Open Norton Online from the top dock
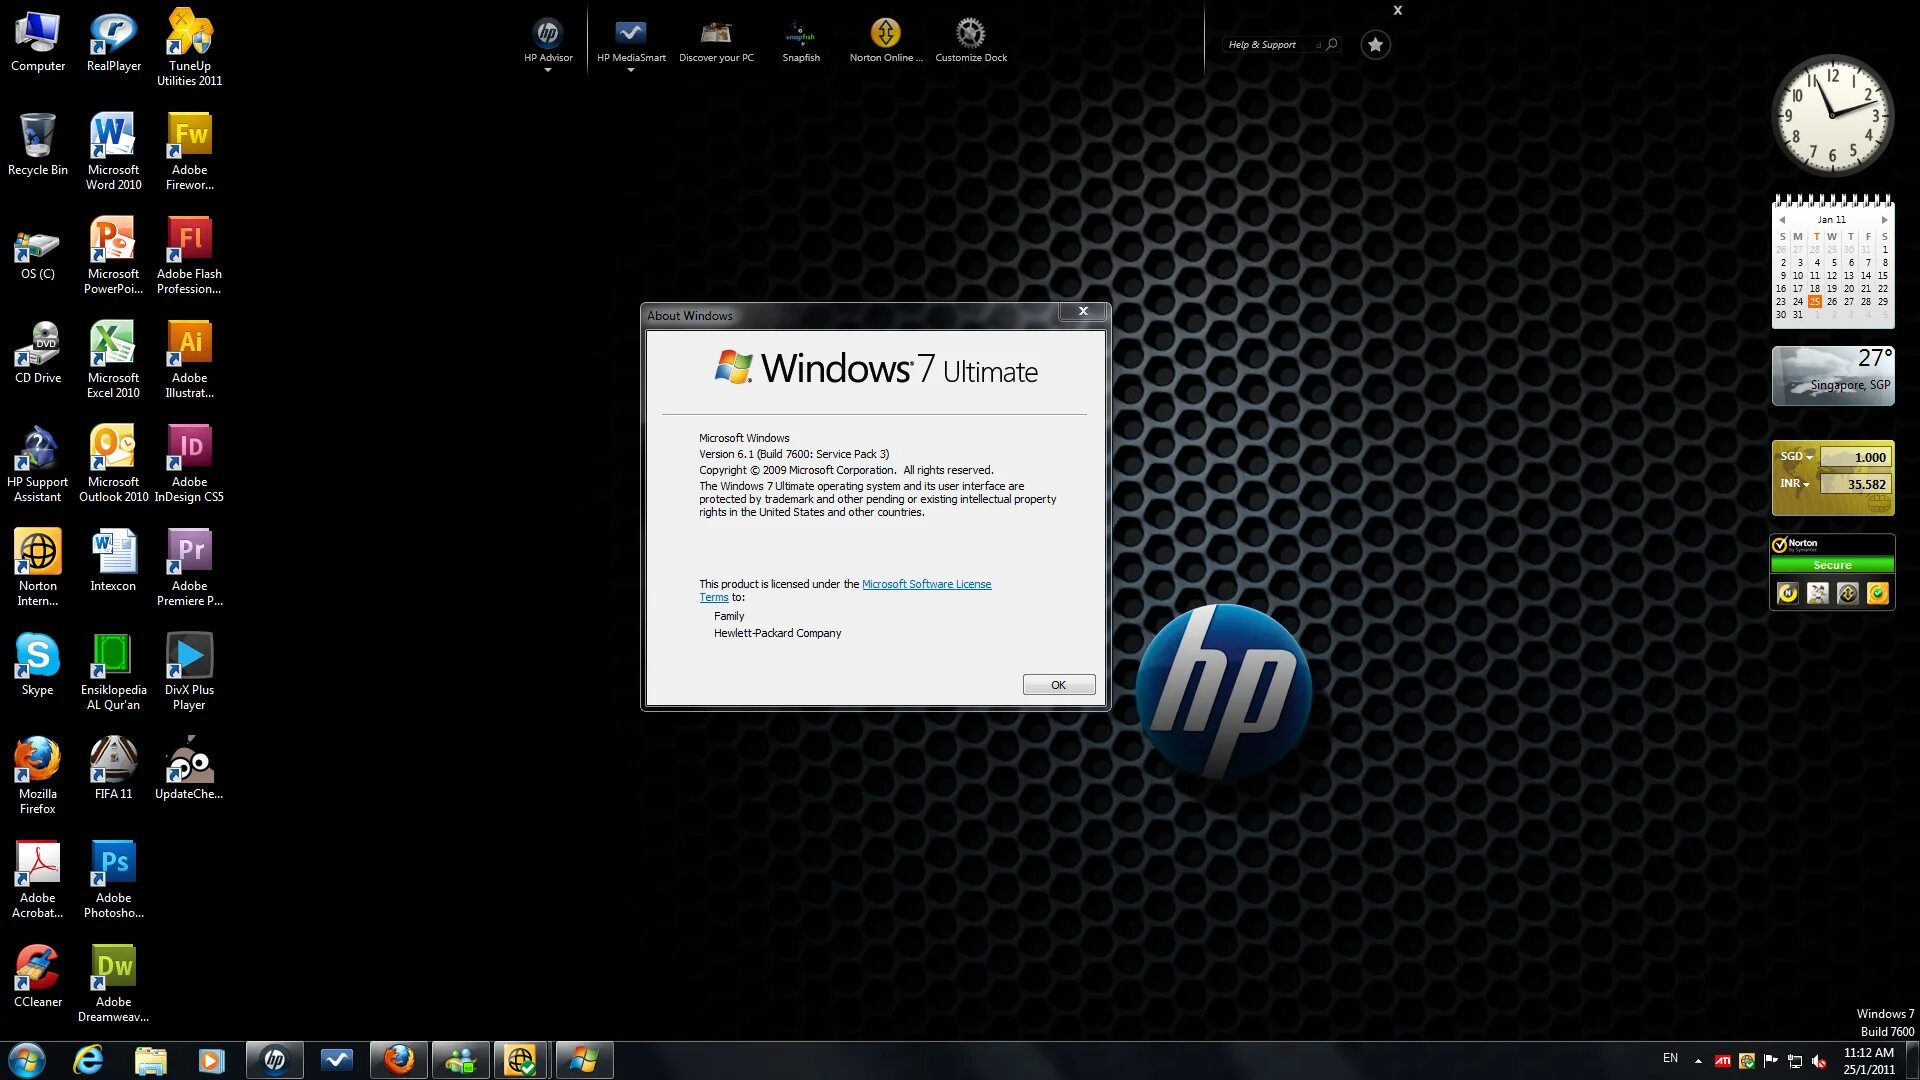 coord(885,32)
